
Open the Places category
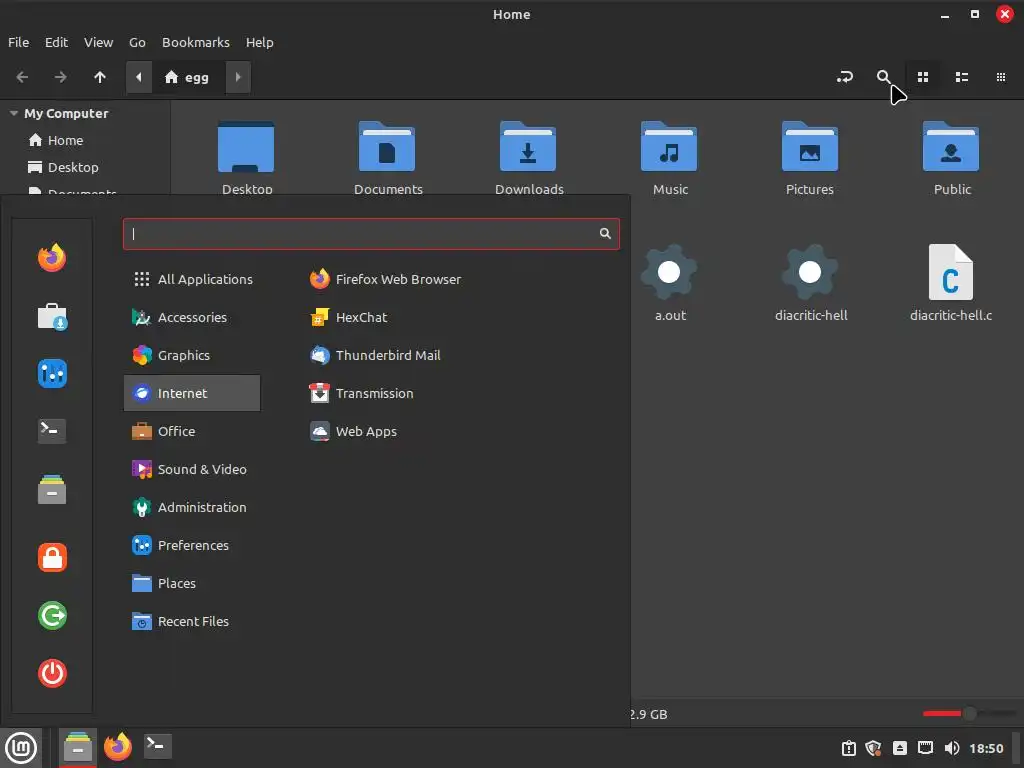click(192, 583)
